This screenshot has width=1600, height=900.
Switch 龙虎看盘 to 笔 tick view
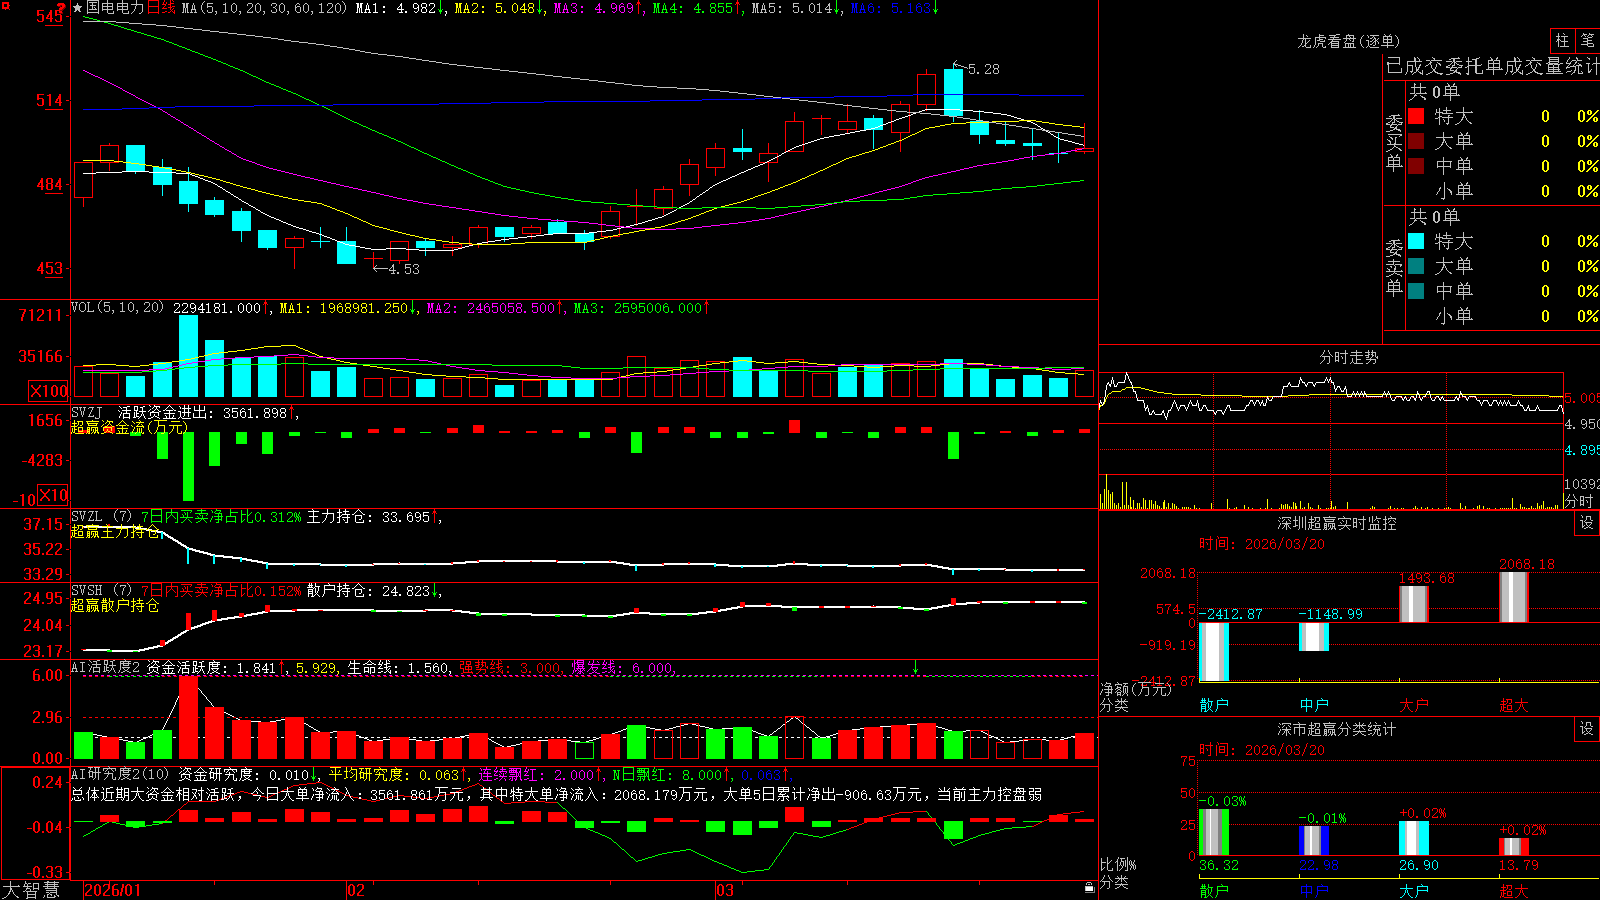click(x=1588, y=41)
